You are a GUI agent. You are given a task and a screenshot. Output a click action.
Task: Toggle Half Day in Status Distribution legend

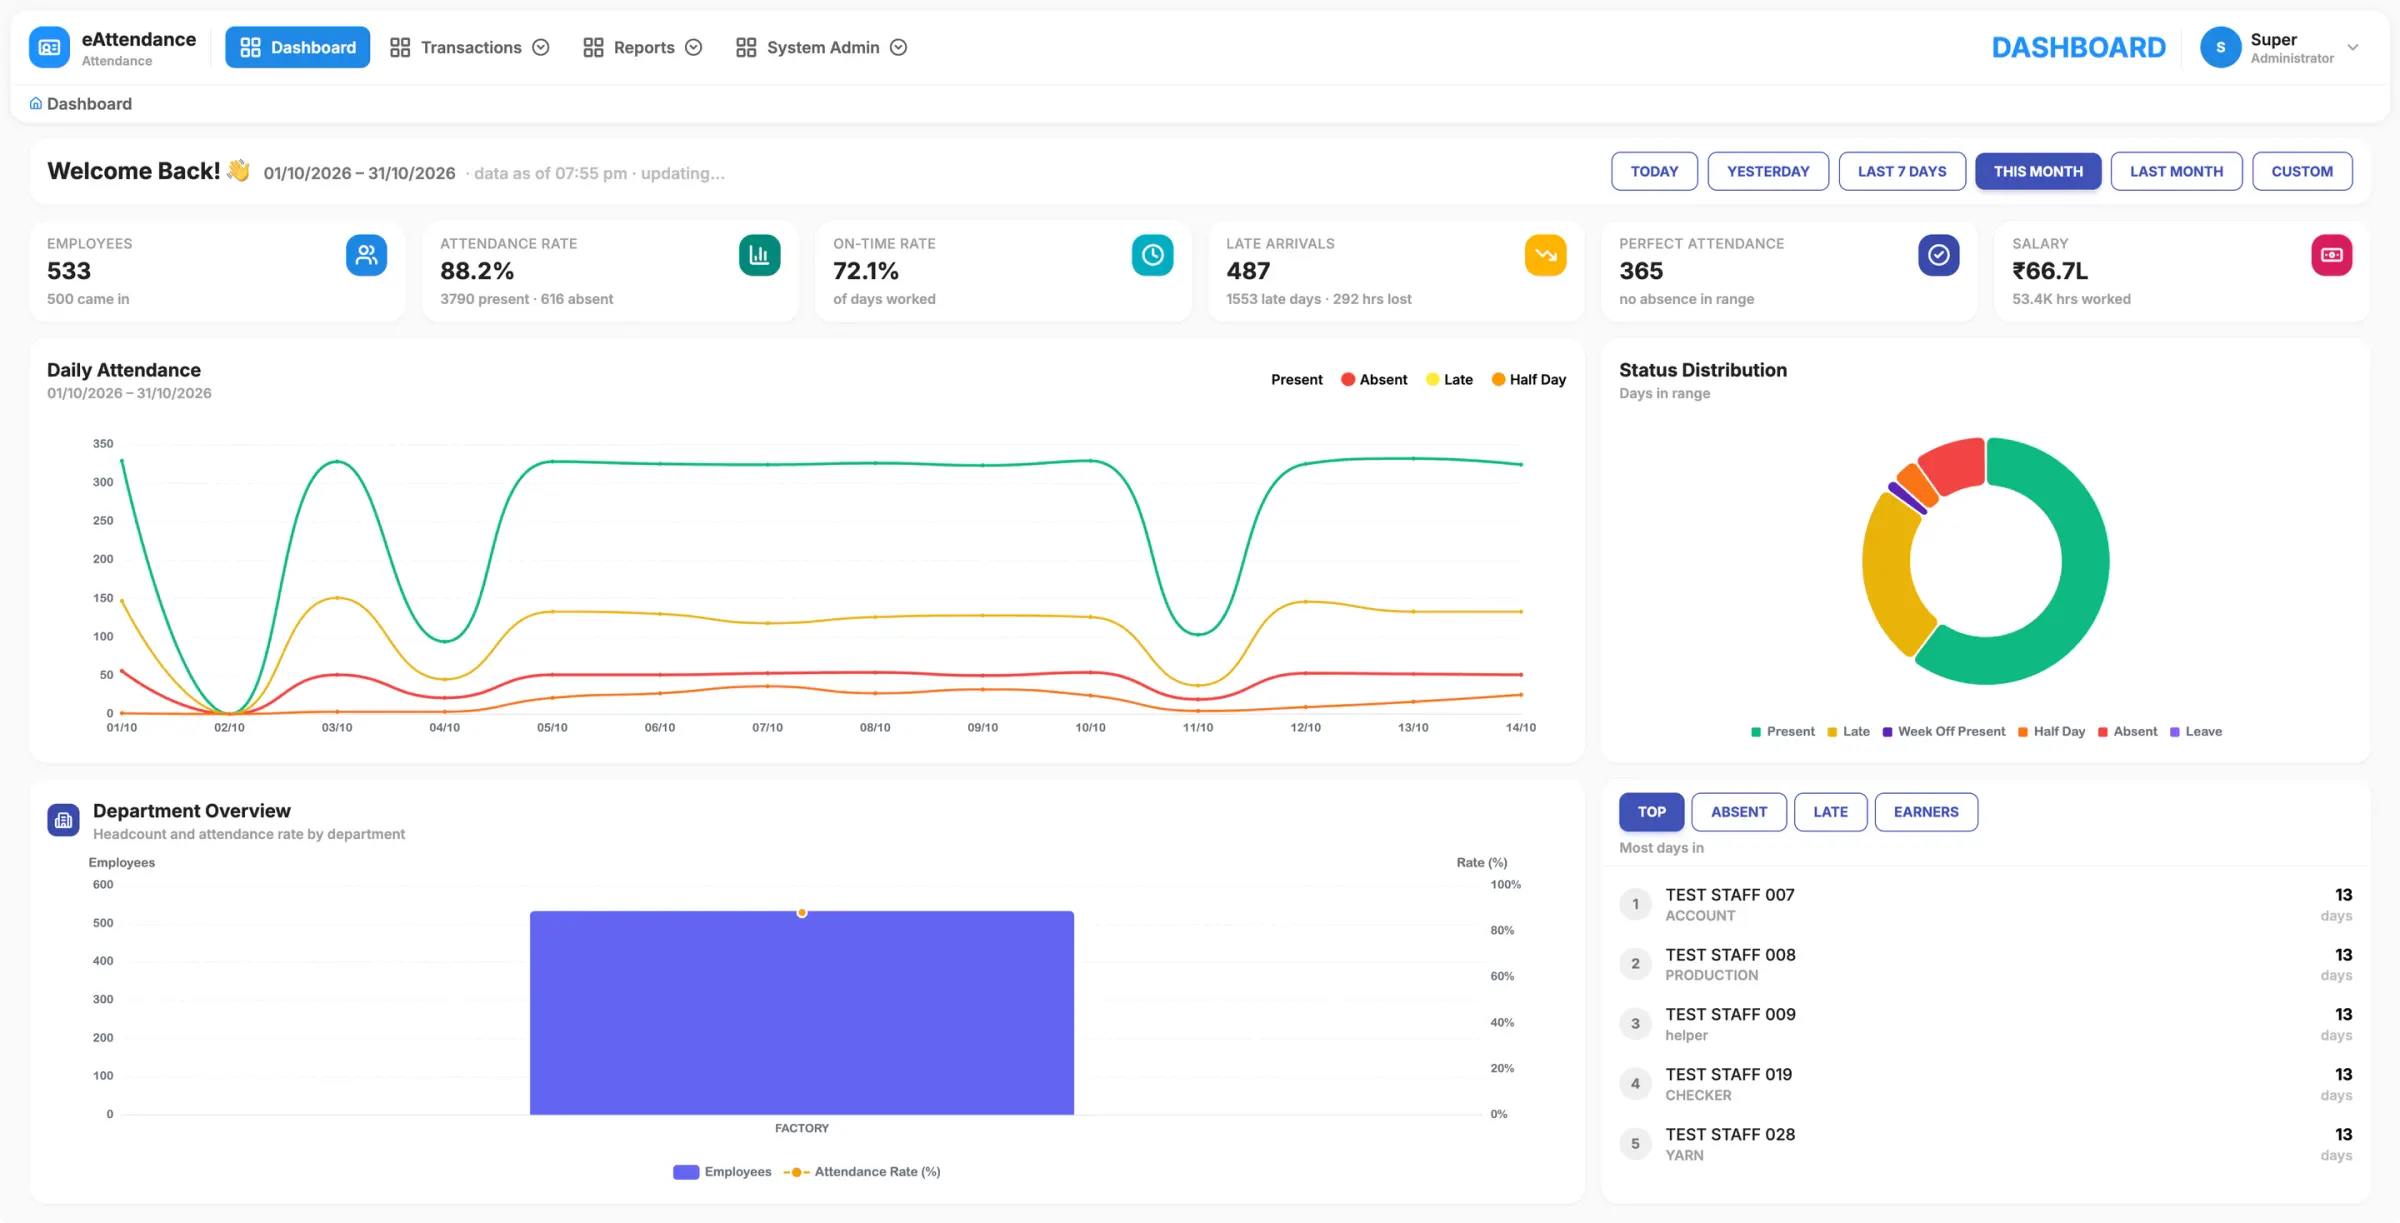[x=2051, y=731]
